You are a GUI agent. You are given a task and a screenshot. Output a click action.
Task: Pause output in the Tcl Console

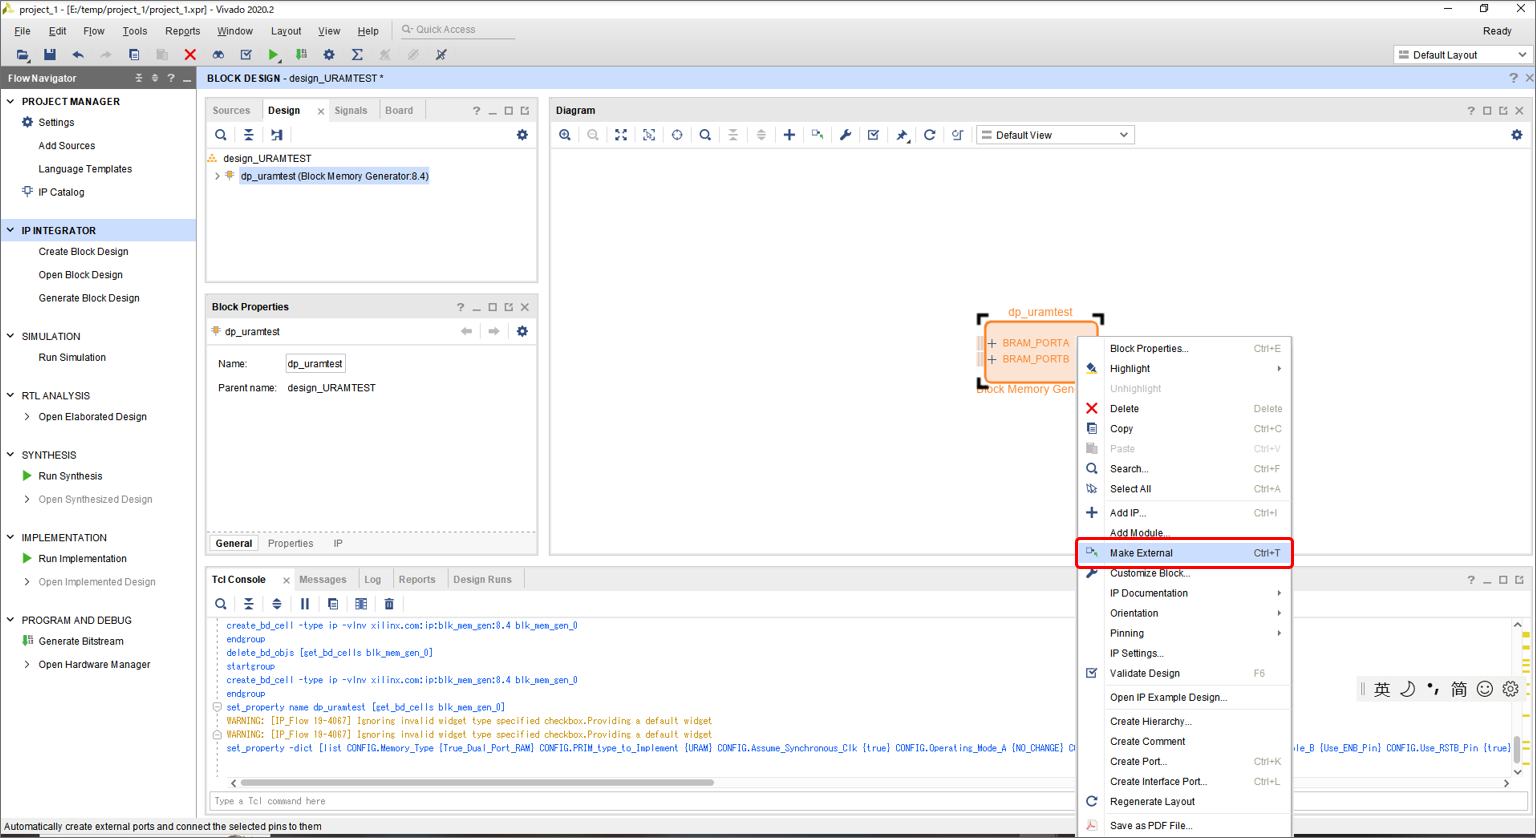coord(305,604)
